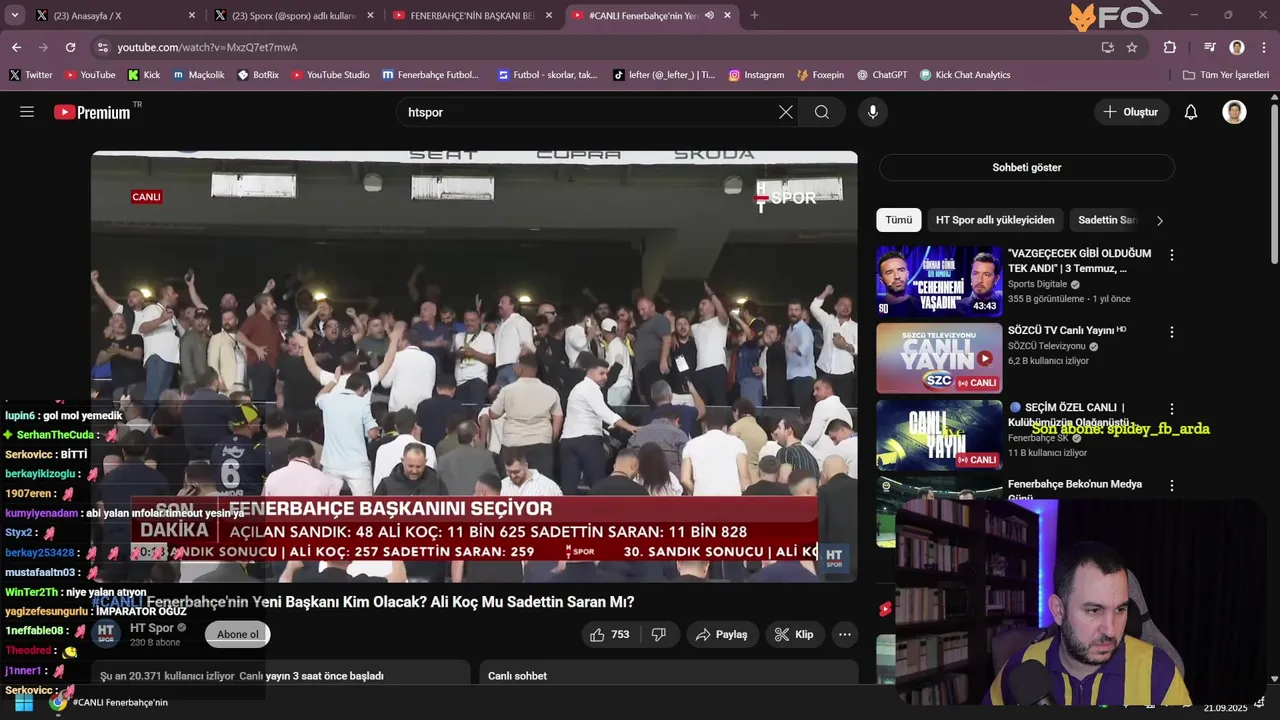Open Instagram bookmark
Image resolution: width=1280 pixels, height=720 pixels.
click(x=756, y=75)
